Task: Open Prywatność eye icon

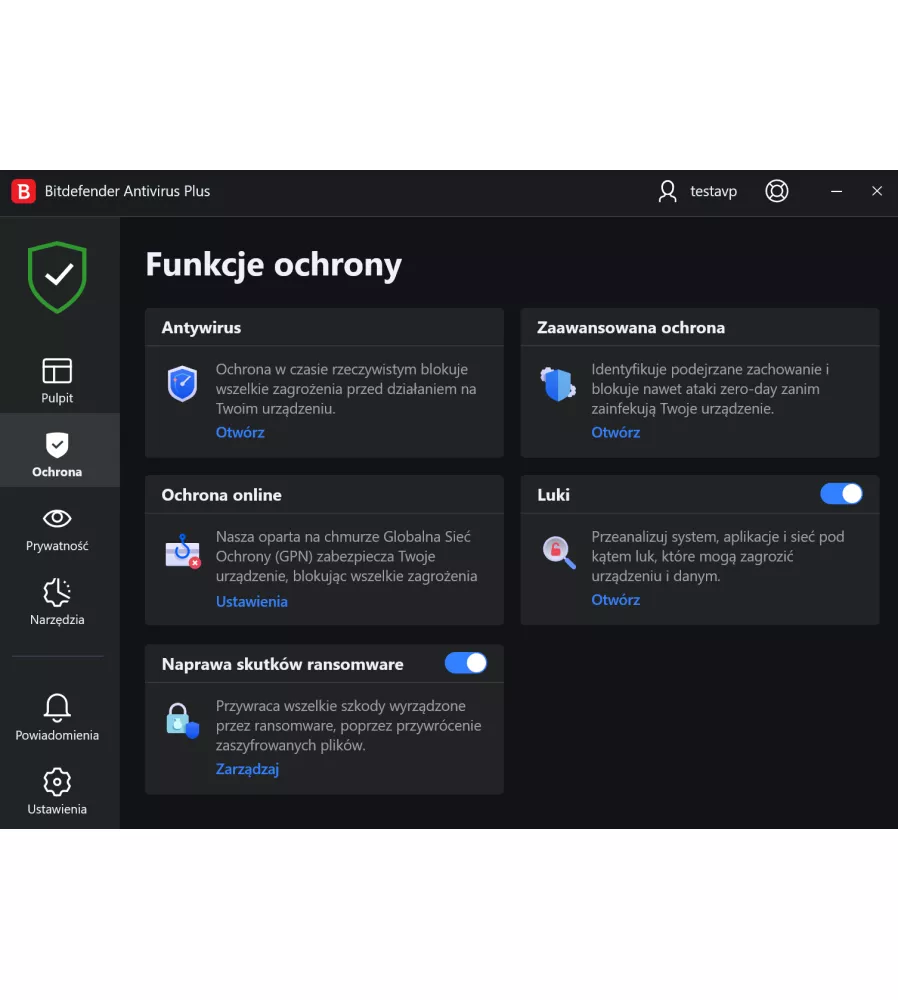Action: [57, 518]
